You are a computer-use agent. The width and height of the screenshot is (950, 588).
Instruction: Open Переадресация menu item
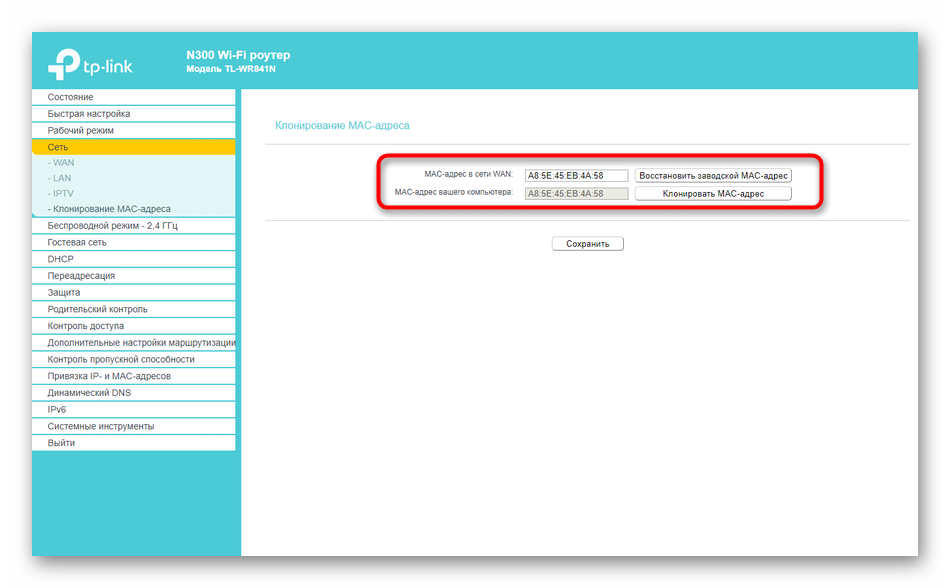click(133, 276)
